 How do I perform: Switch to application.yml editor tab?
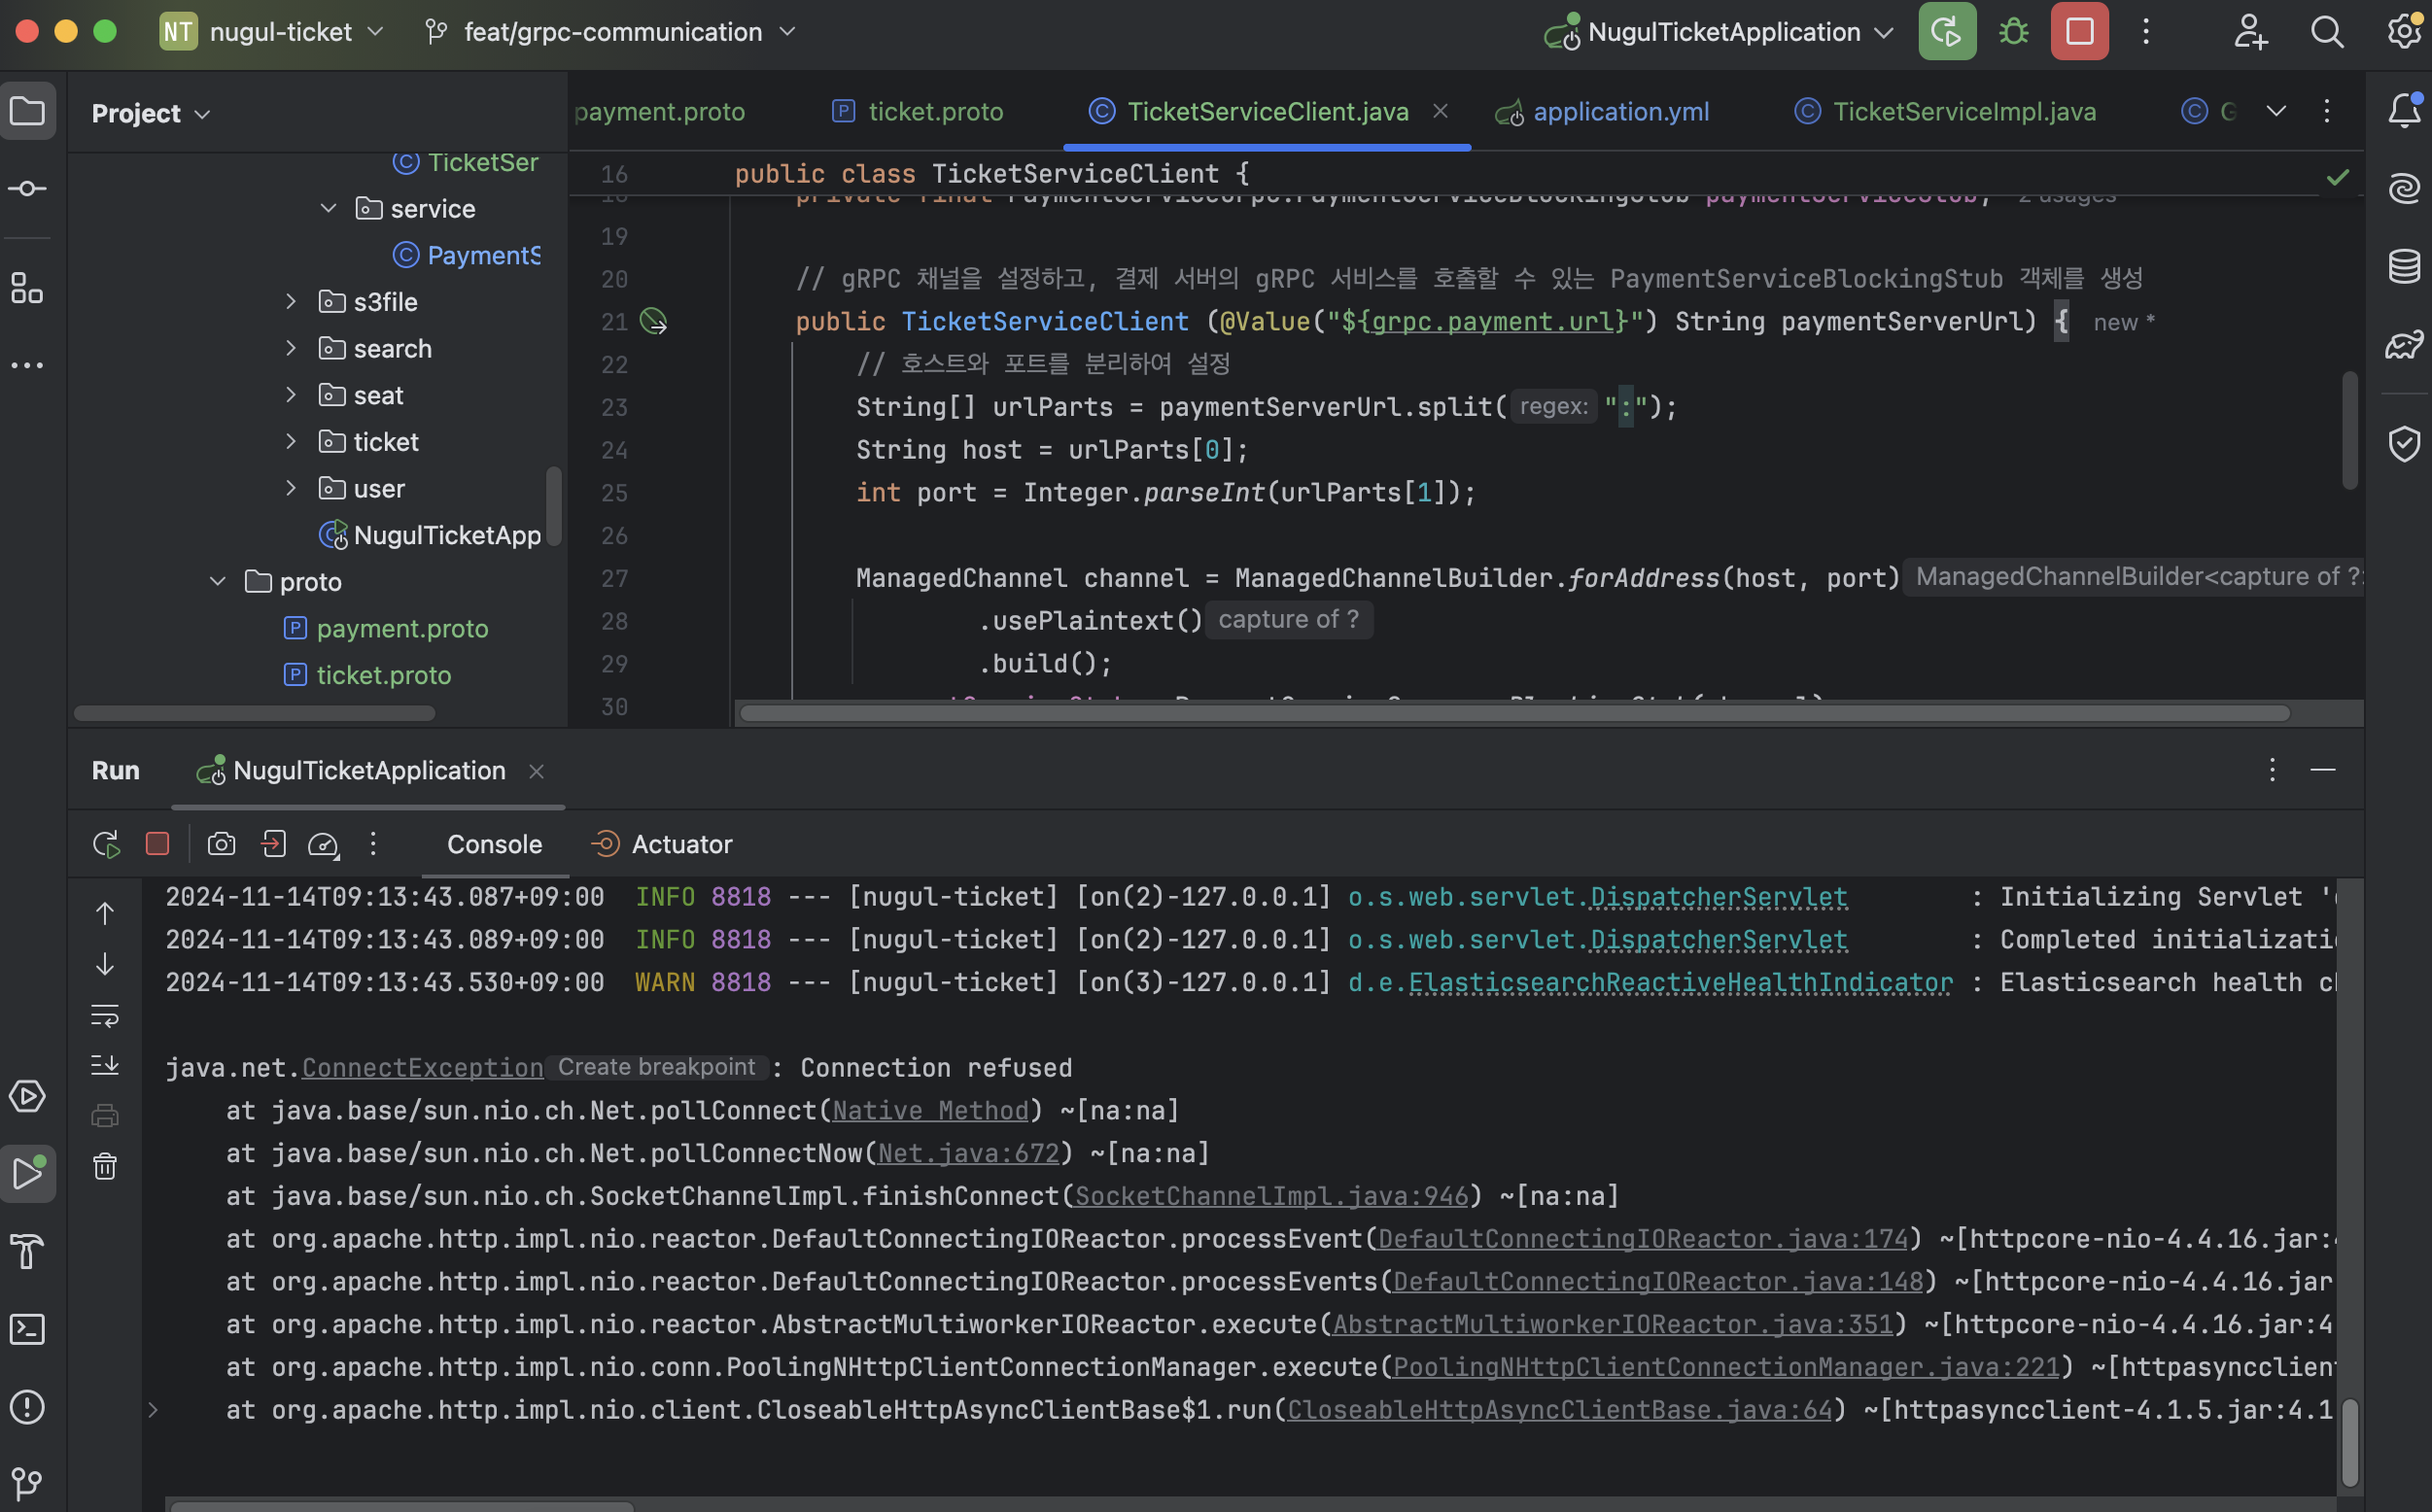coord(1602,111)
